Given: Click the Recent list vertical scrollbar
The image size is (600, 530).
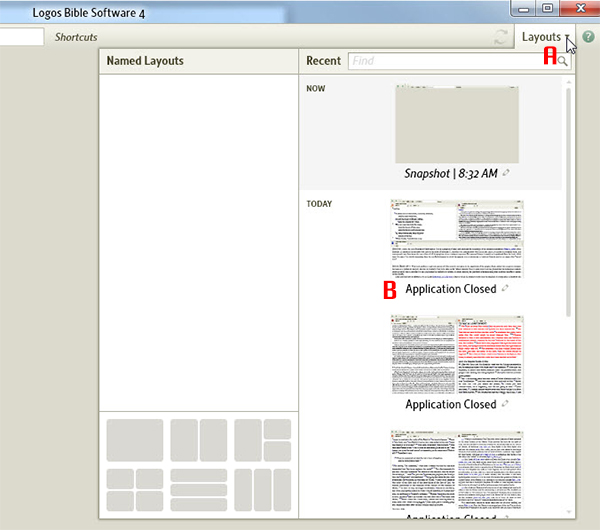Looking at the screenshot, I should (568, 202).
